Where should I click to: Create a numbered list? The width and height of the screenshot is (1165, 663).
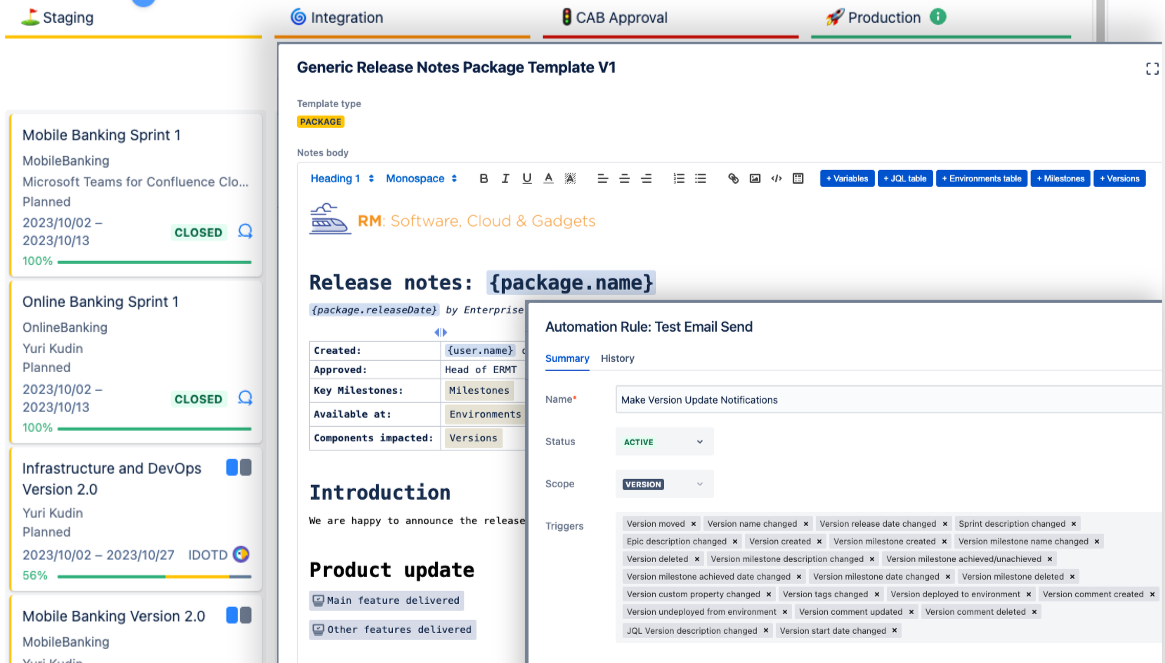[678, 178]
